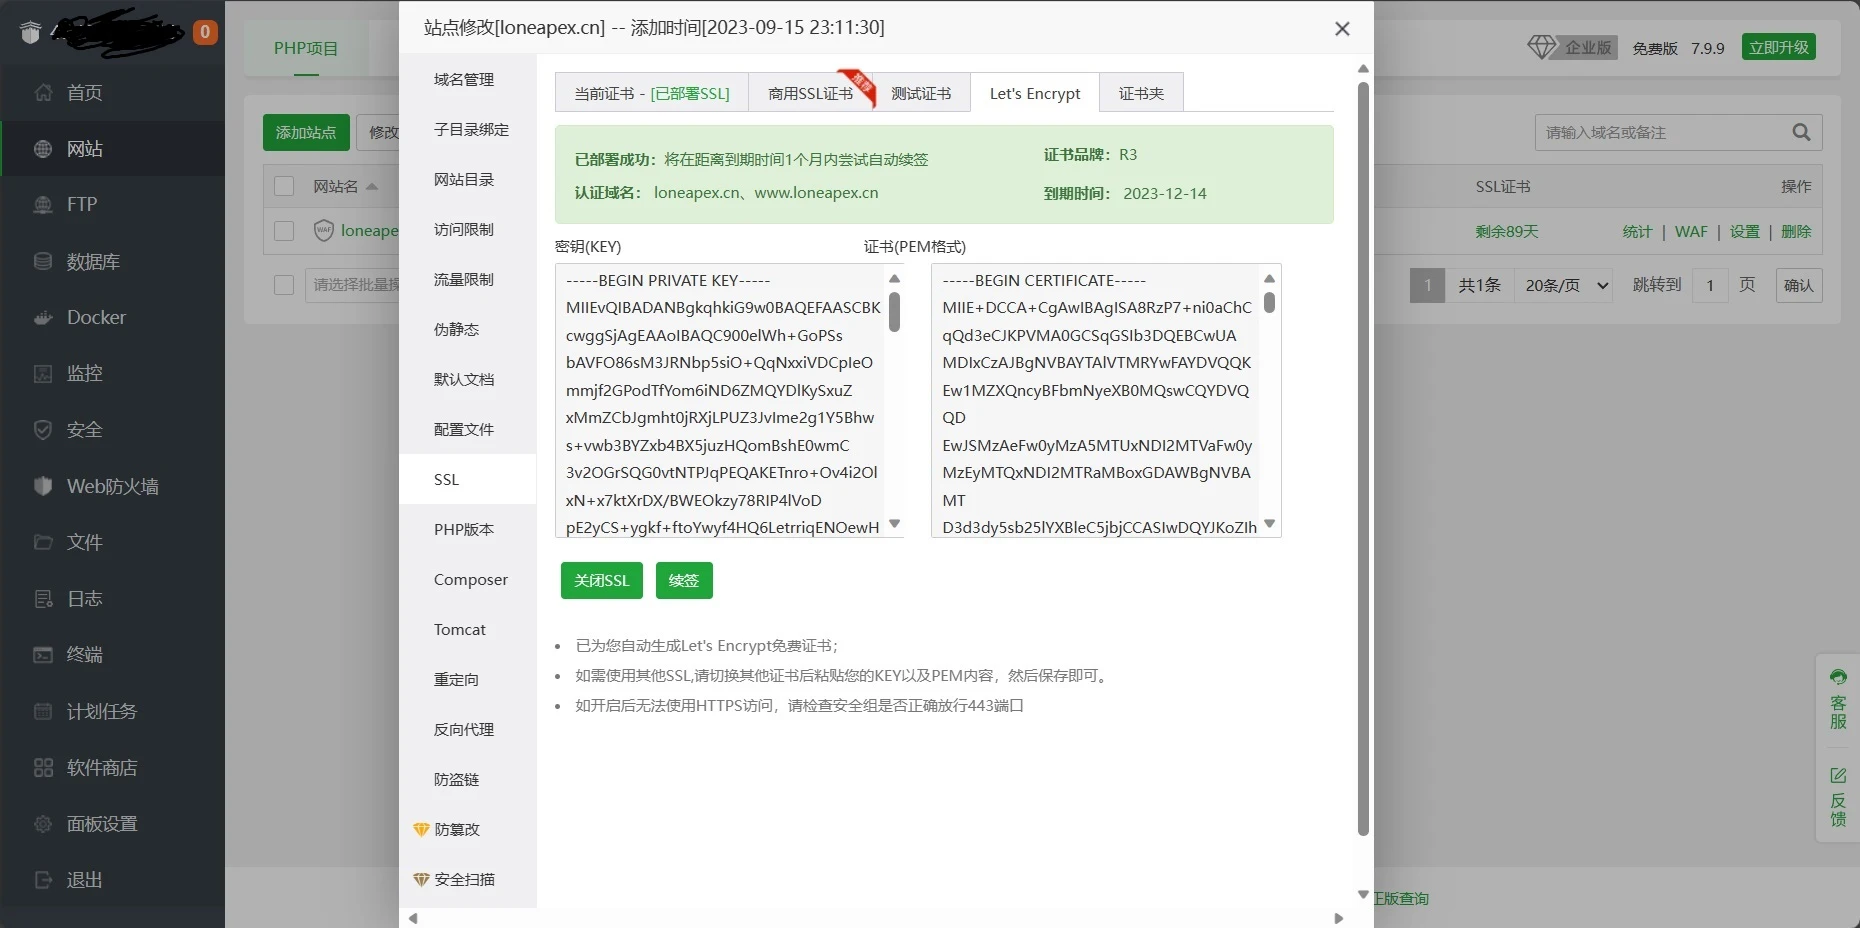1860x928 pixels.
Task: Open the Web防火墙 shield icon
Action: pyautogui.click(x=43, y=486)
